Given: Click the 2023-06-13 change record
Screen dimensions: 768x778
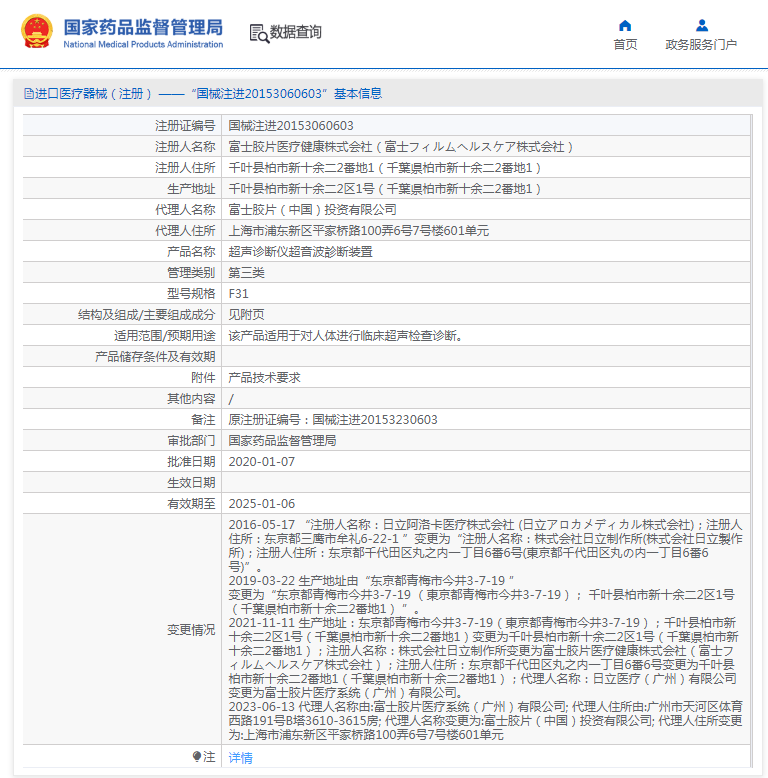Looking at the screenshot, I should 485,720.
